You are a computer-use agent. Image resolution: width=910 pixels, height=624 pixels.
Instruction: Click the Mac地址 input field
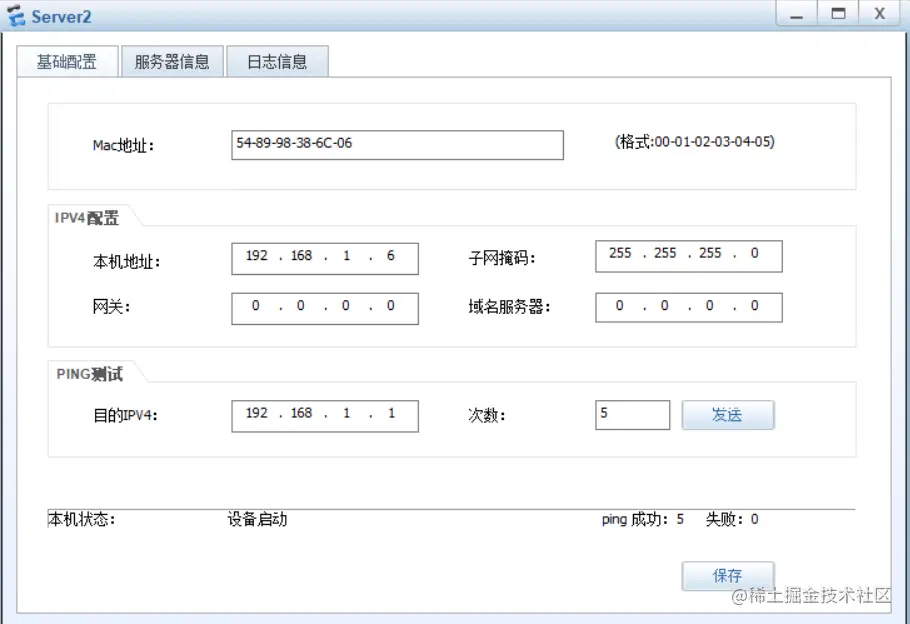click(x=398, y=145)
